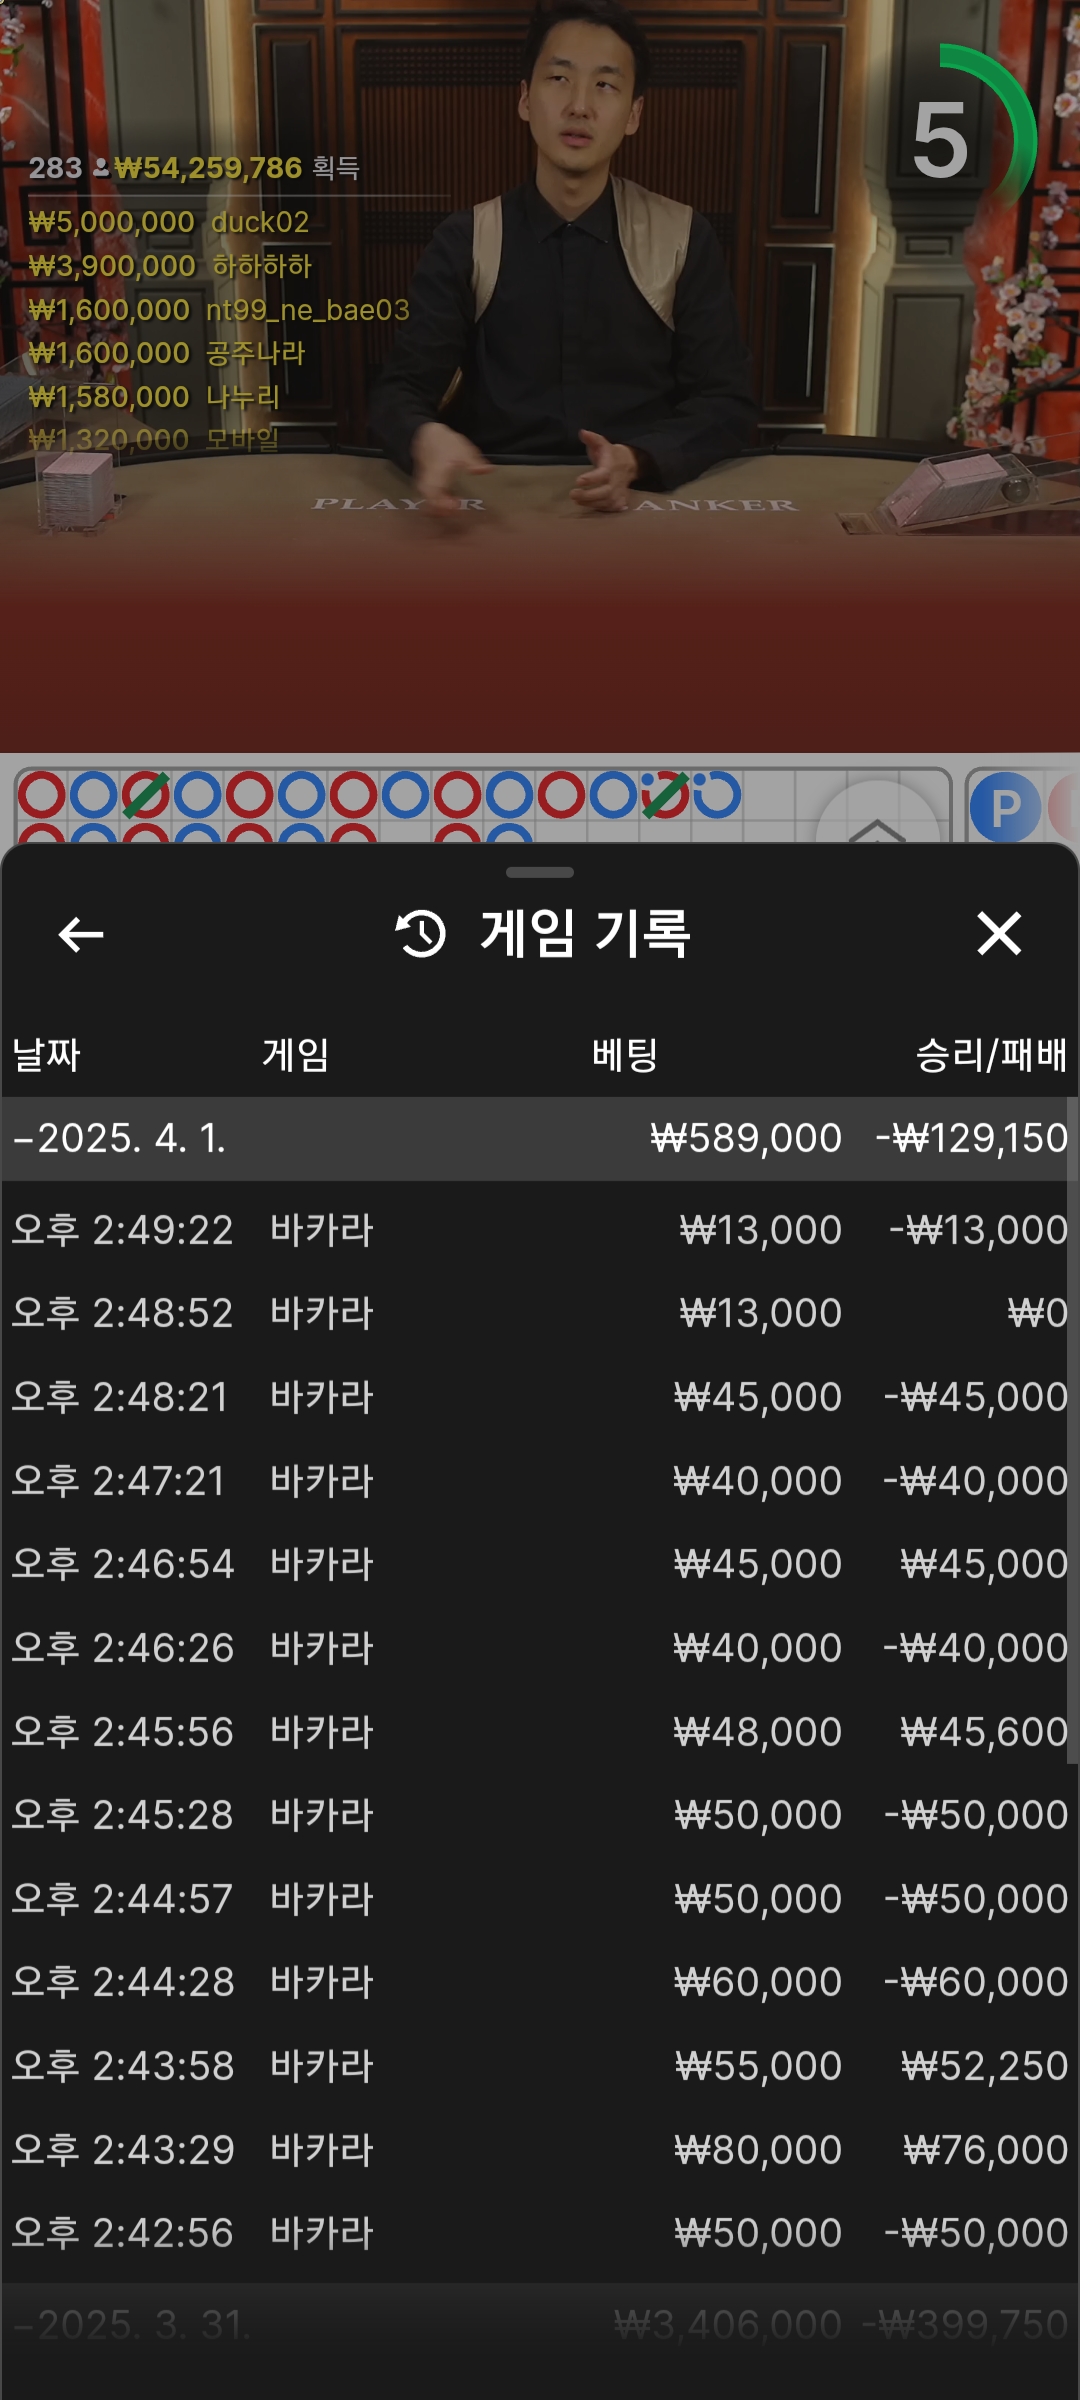The image size is (1080, 2400).
Task: Click the 날짜 column header
Action: [x=46, y=1055]
